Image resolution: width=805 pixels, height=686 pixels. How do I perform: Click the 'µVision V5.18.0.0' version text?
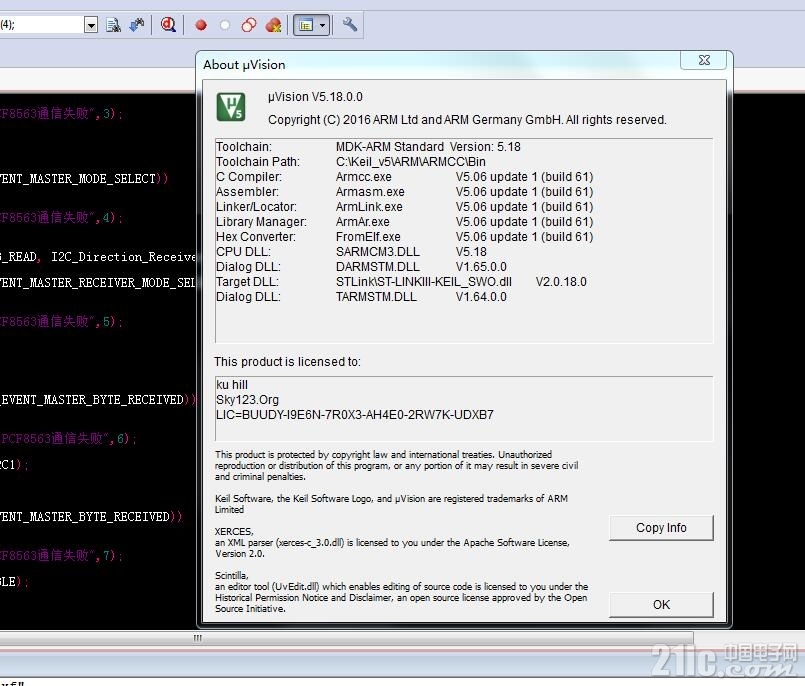click(x=315, y=97)
